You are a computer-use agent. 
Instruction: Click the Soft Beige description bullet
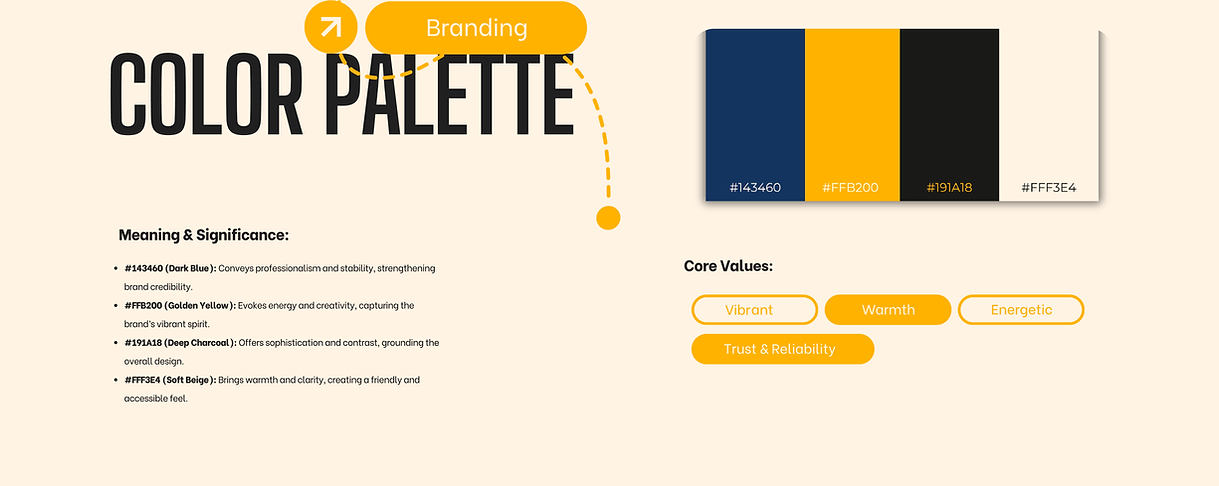tap(272, 389)
